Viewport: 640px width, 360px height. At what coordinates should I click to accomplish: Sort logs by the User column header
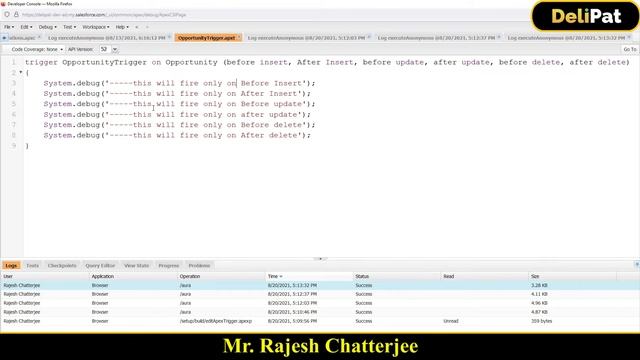(x=45, y=276)
